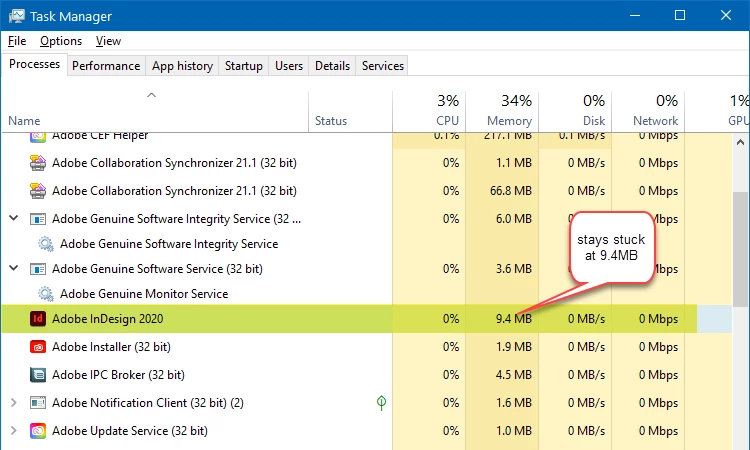This screenshot has height=450, width=750.
Task: Open the Users tab
Action: [289, 66]
